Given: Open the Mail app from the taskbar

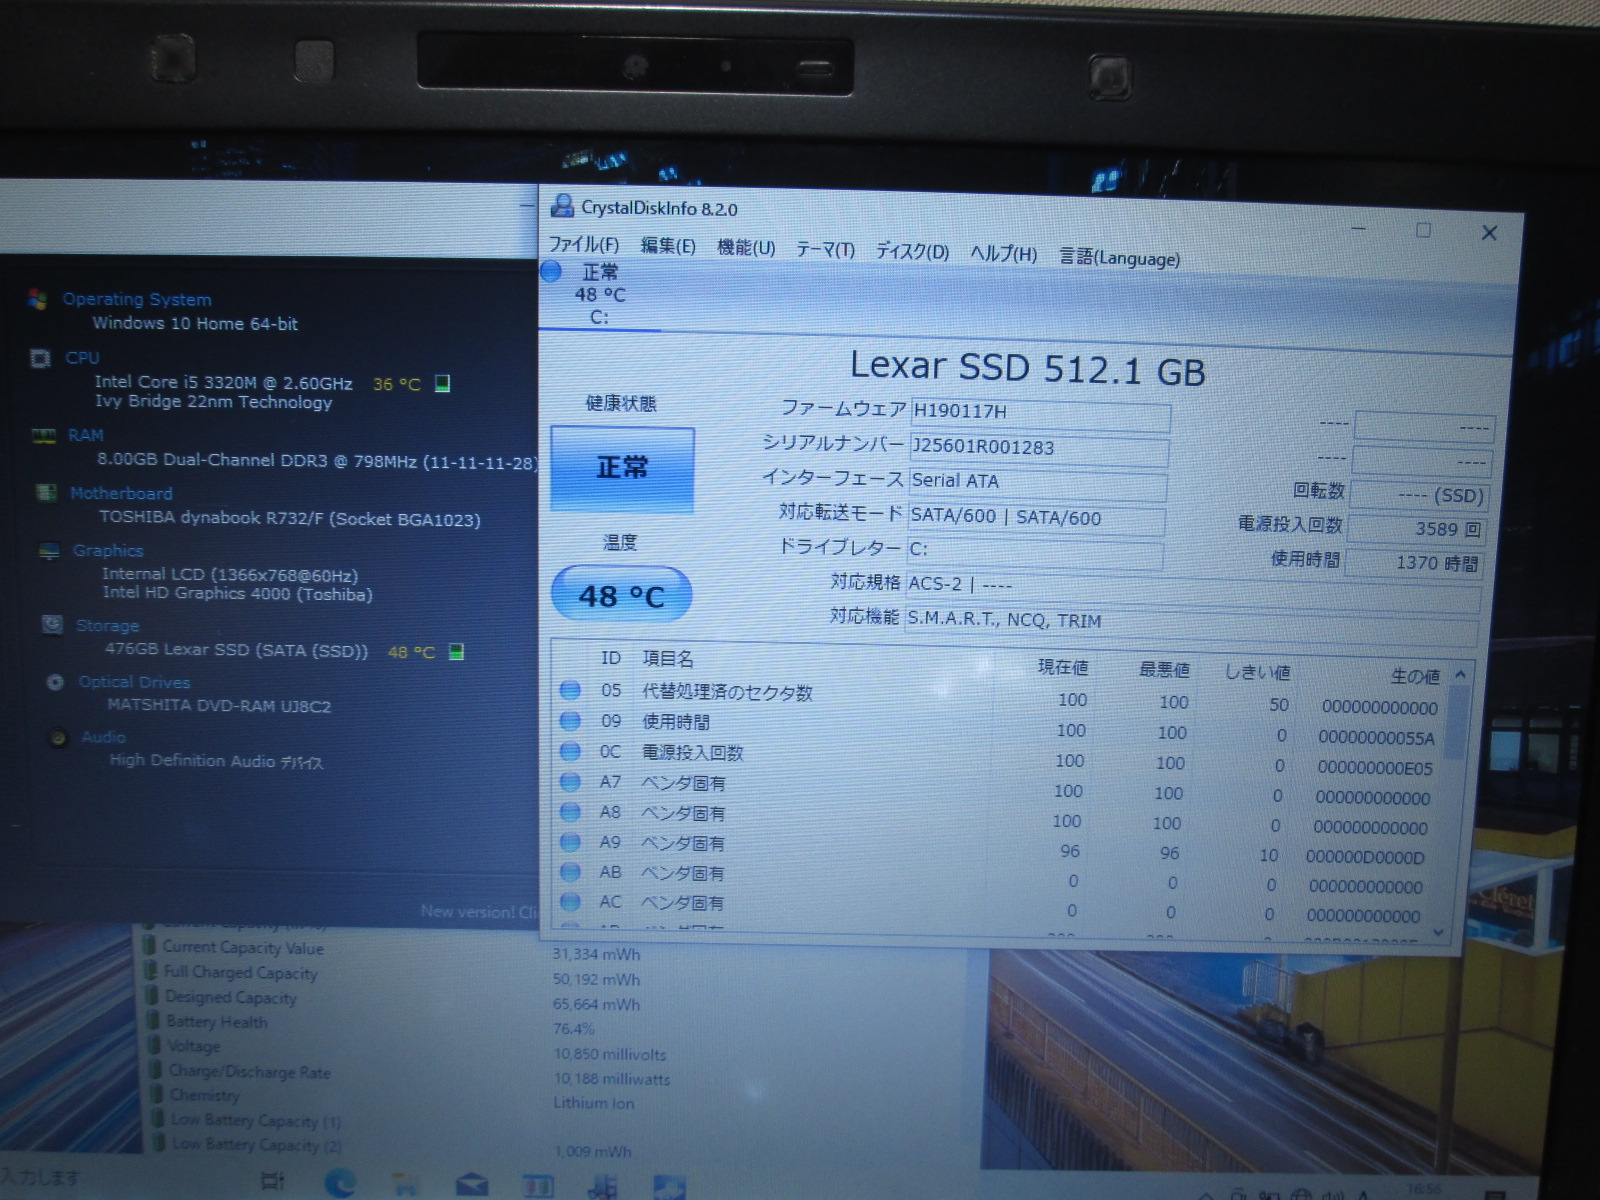Looking at the screenshot, I should (x=471, y=1185).
